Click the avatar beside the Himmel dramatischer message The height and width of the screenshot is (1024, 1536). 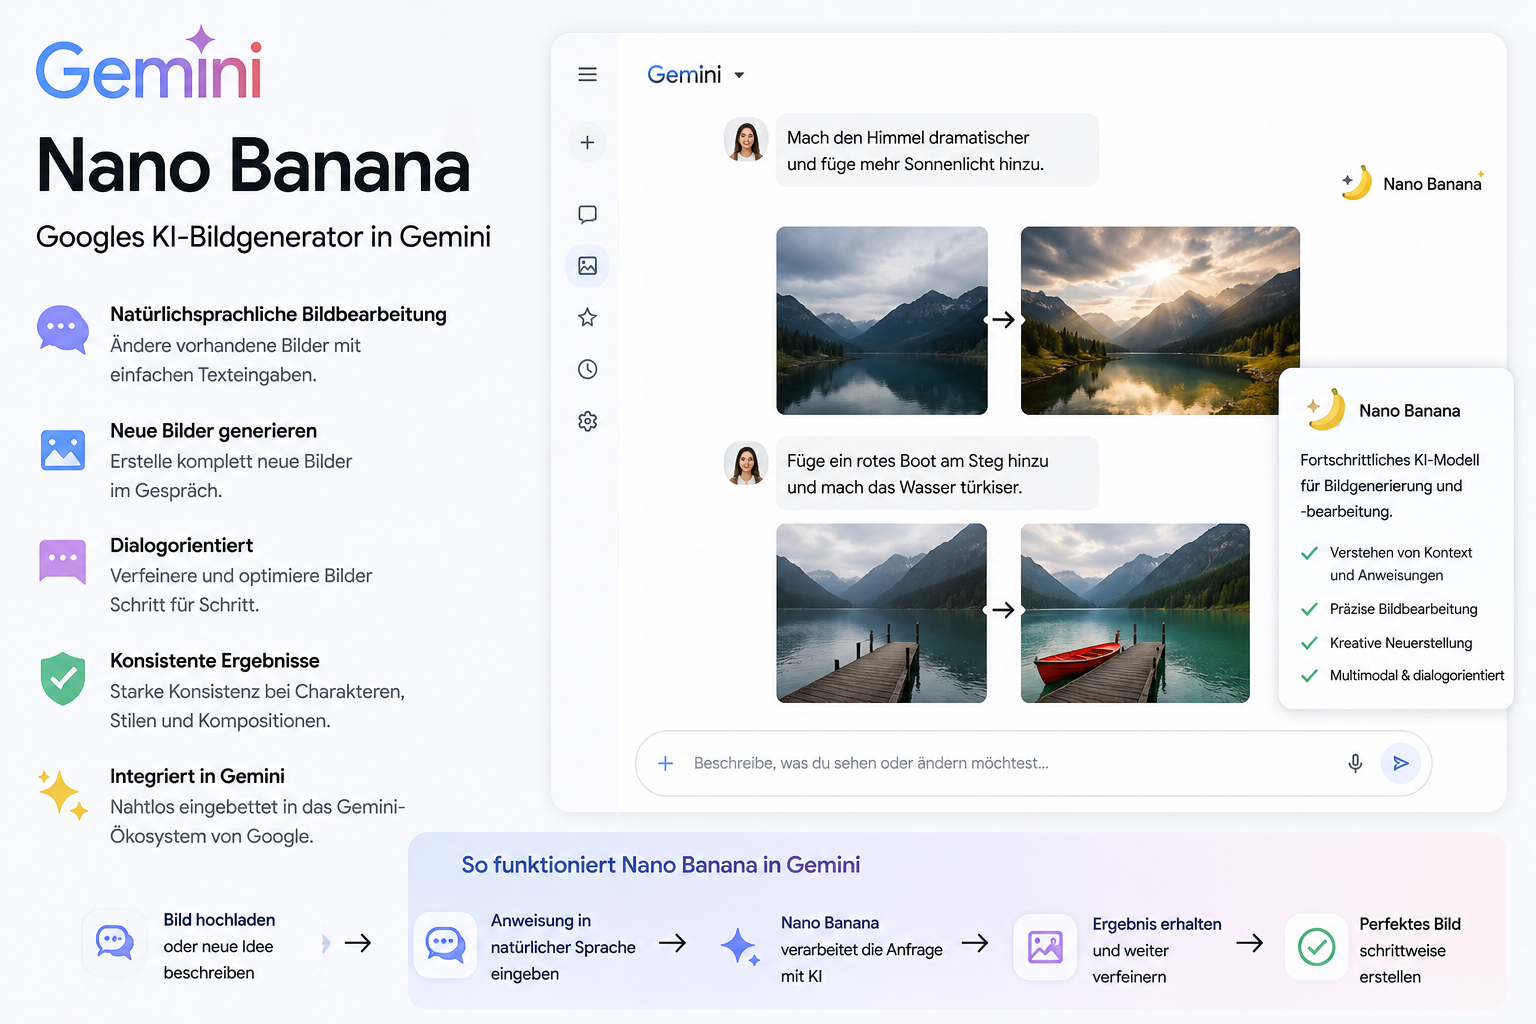pos(746,140)
